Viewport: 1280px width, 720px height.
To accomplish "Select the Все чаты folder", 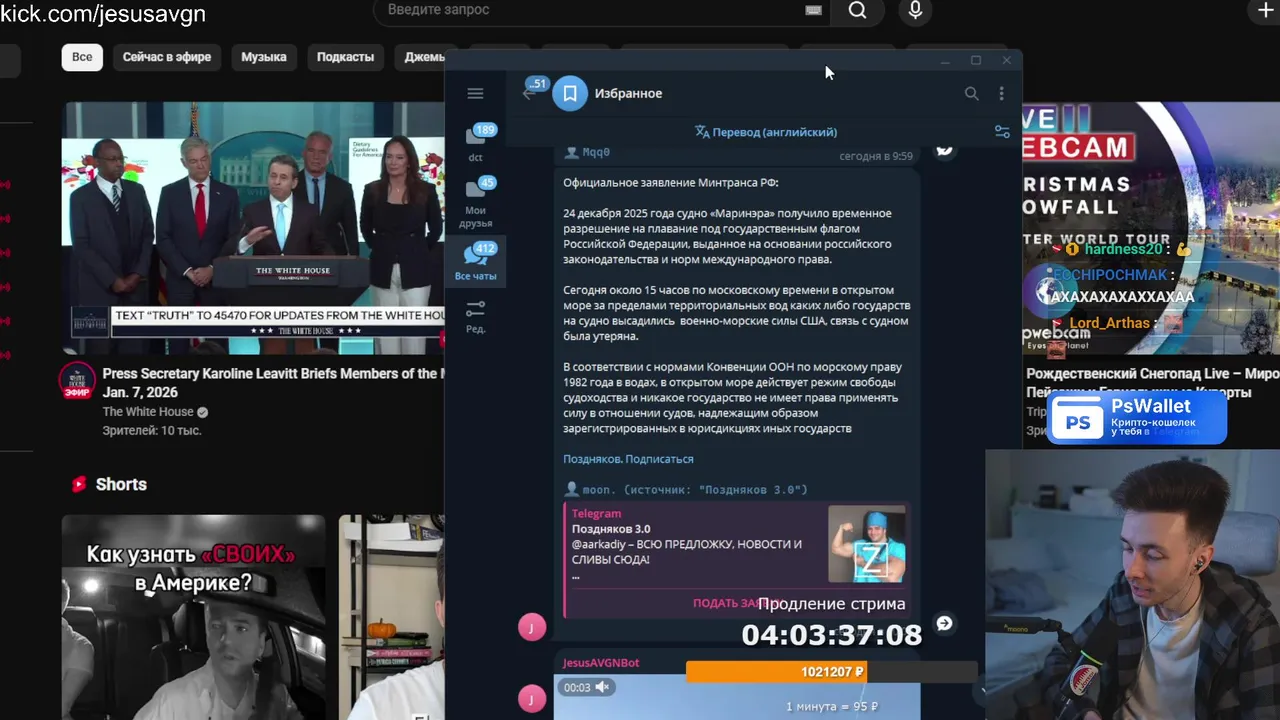I will click(x=476, y=262).
